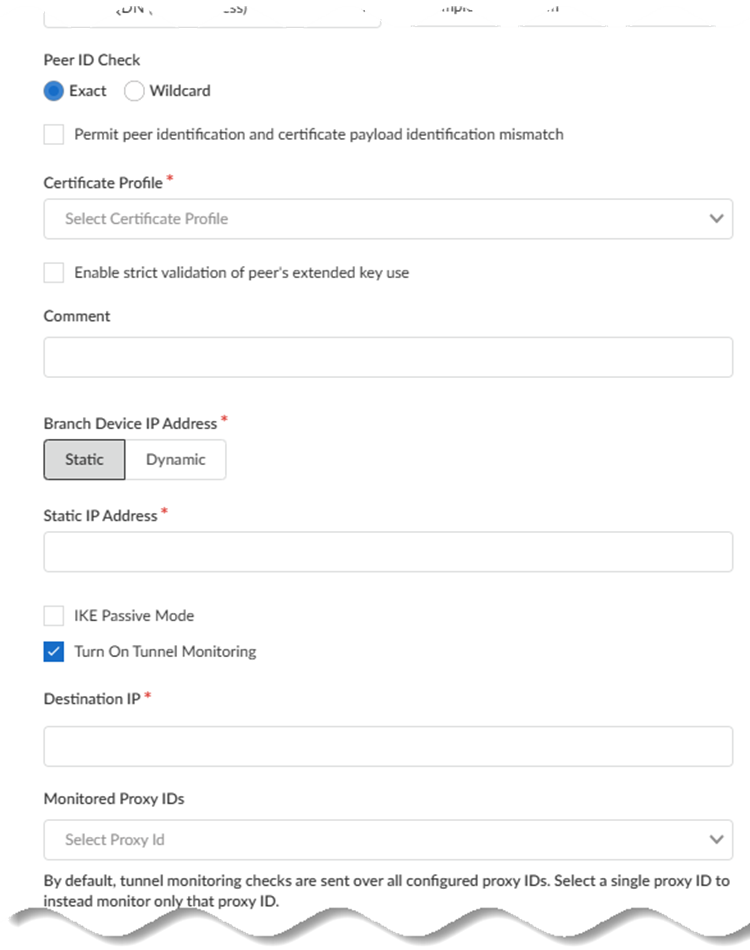Screen dimensions: 750x950
Task: Focus the Static IP Address input
Action: (388, 552)
